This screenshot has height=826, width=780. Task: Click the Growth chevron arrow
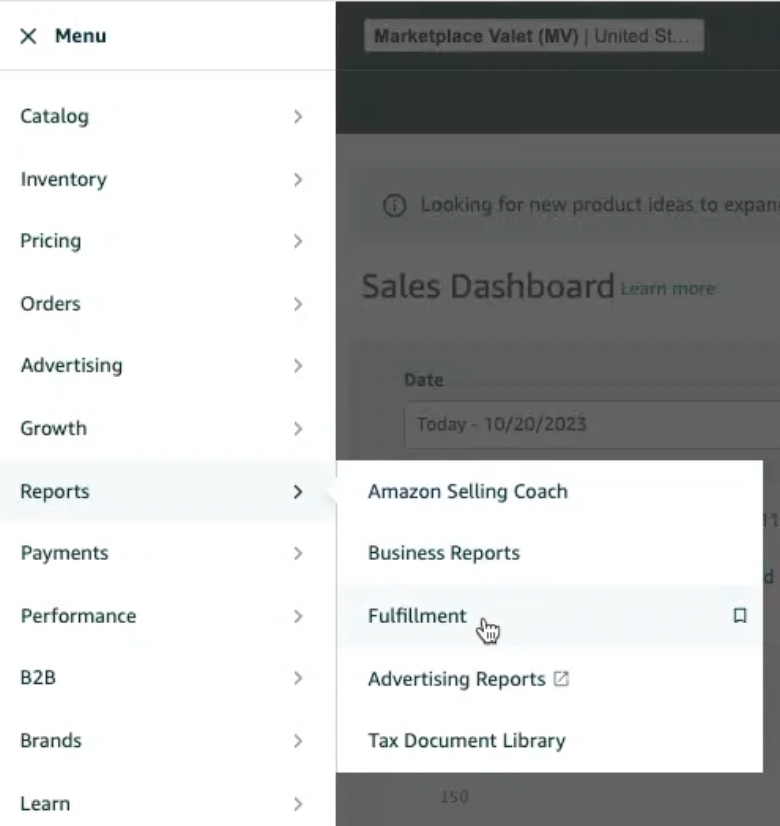point(297,429)
